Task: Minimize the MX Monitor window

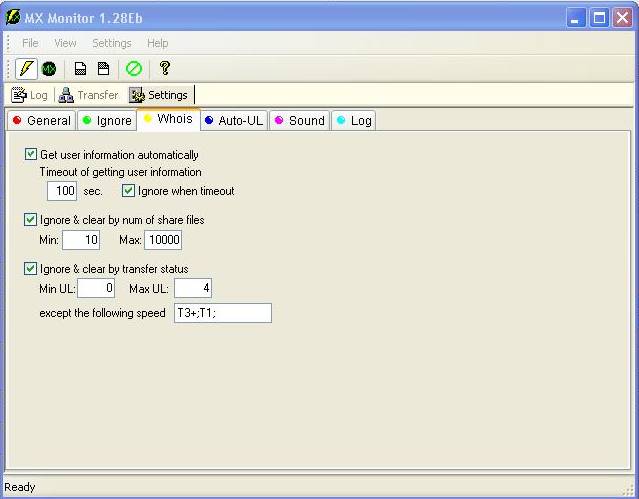Action: pos(576,18)
